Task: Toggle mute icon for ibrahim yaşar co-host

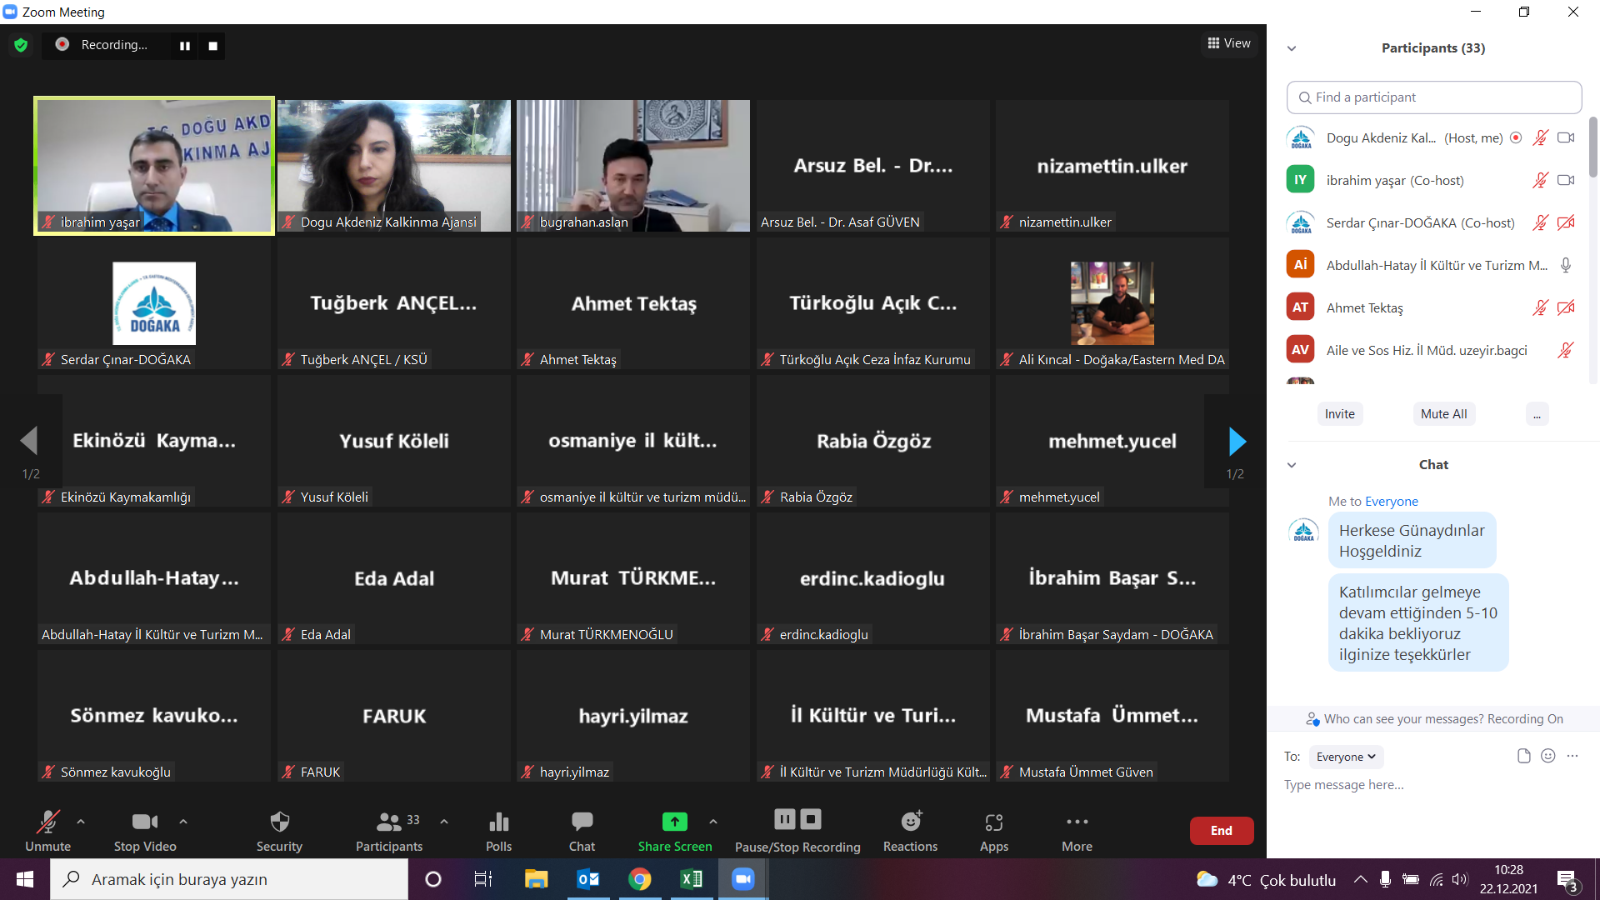Action: pyautogui.click(x=1541, y=180)
